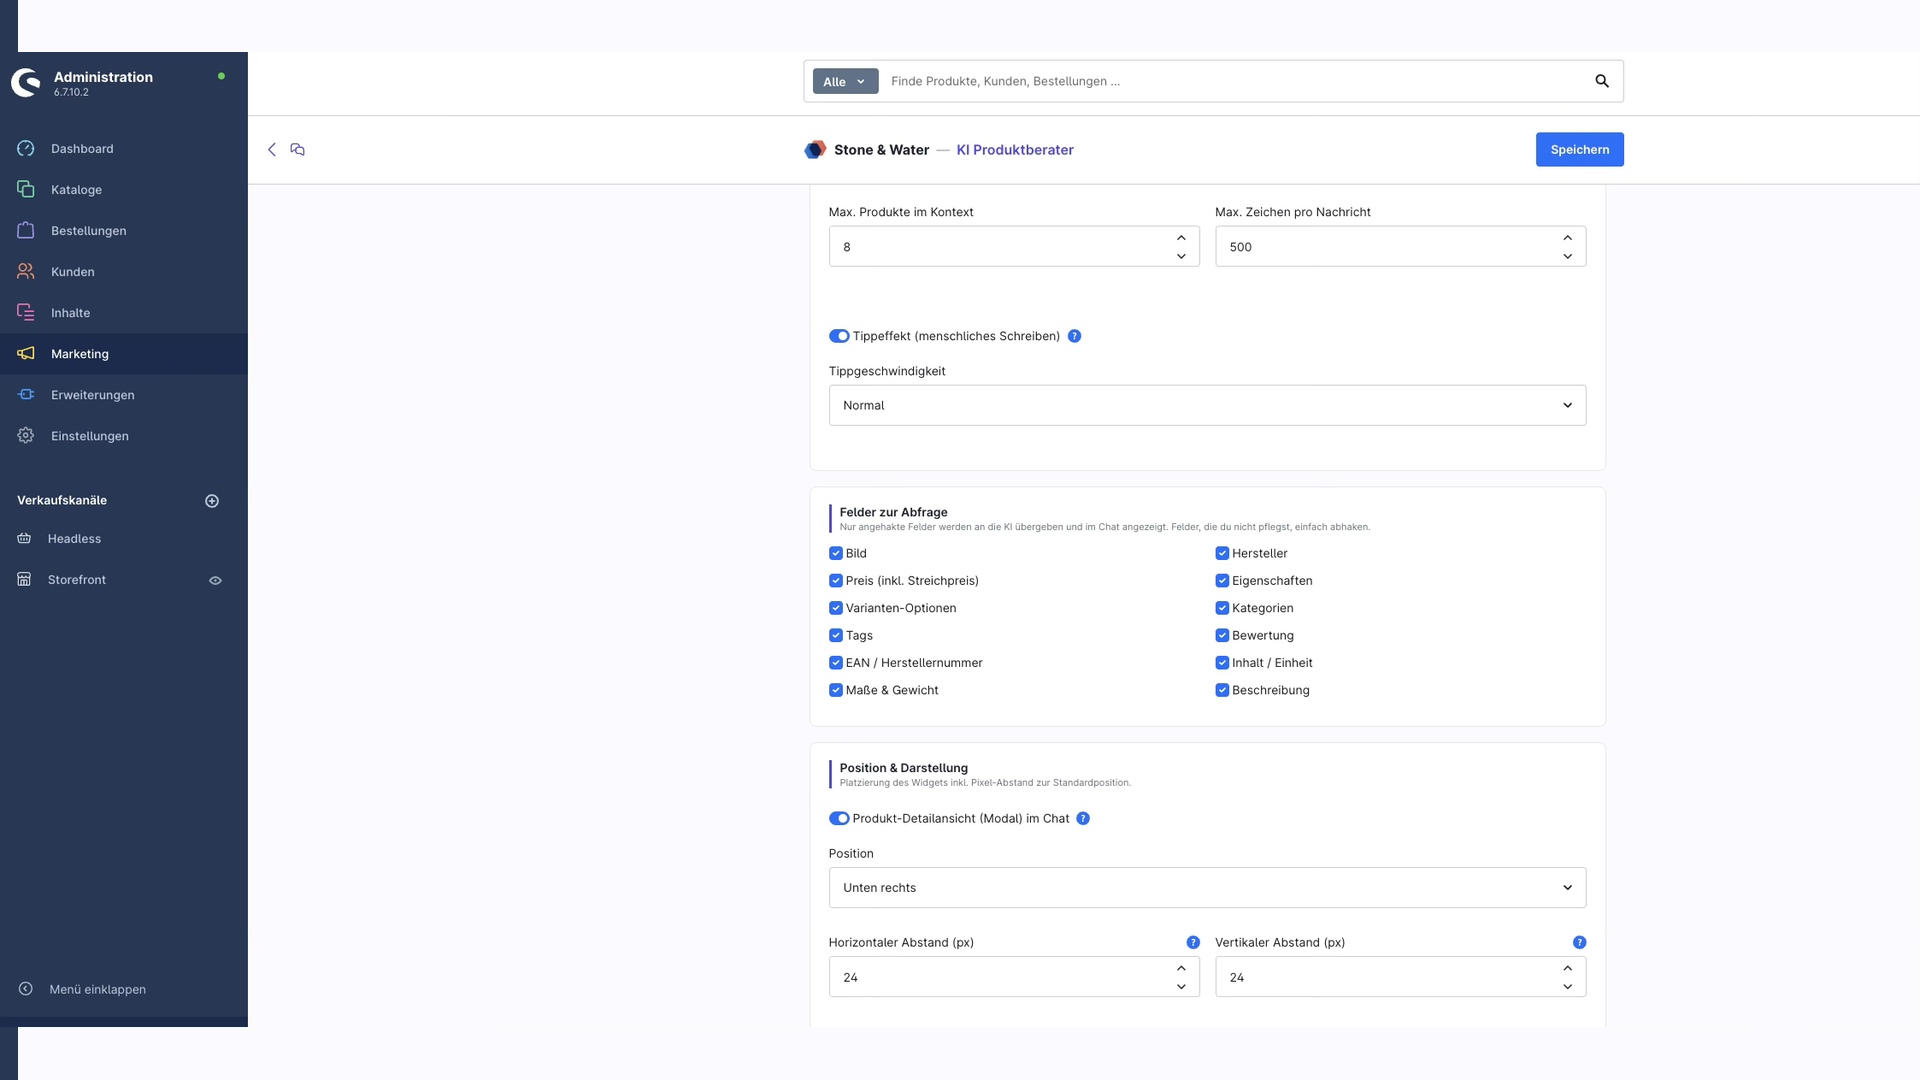
Task: Add a sales channel with plus icon
Action: tap(212, 501)
